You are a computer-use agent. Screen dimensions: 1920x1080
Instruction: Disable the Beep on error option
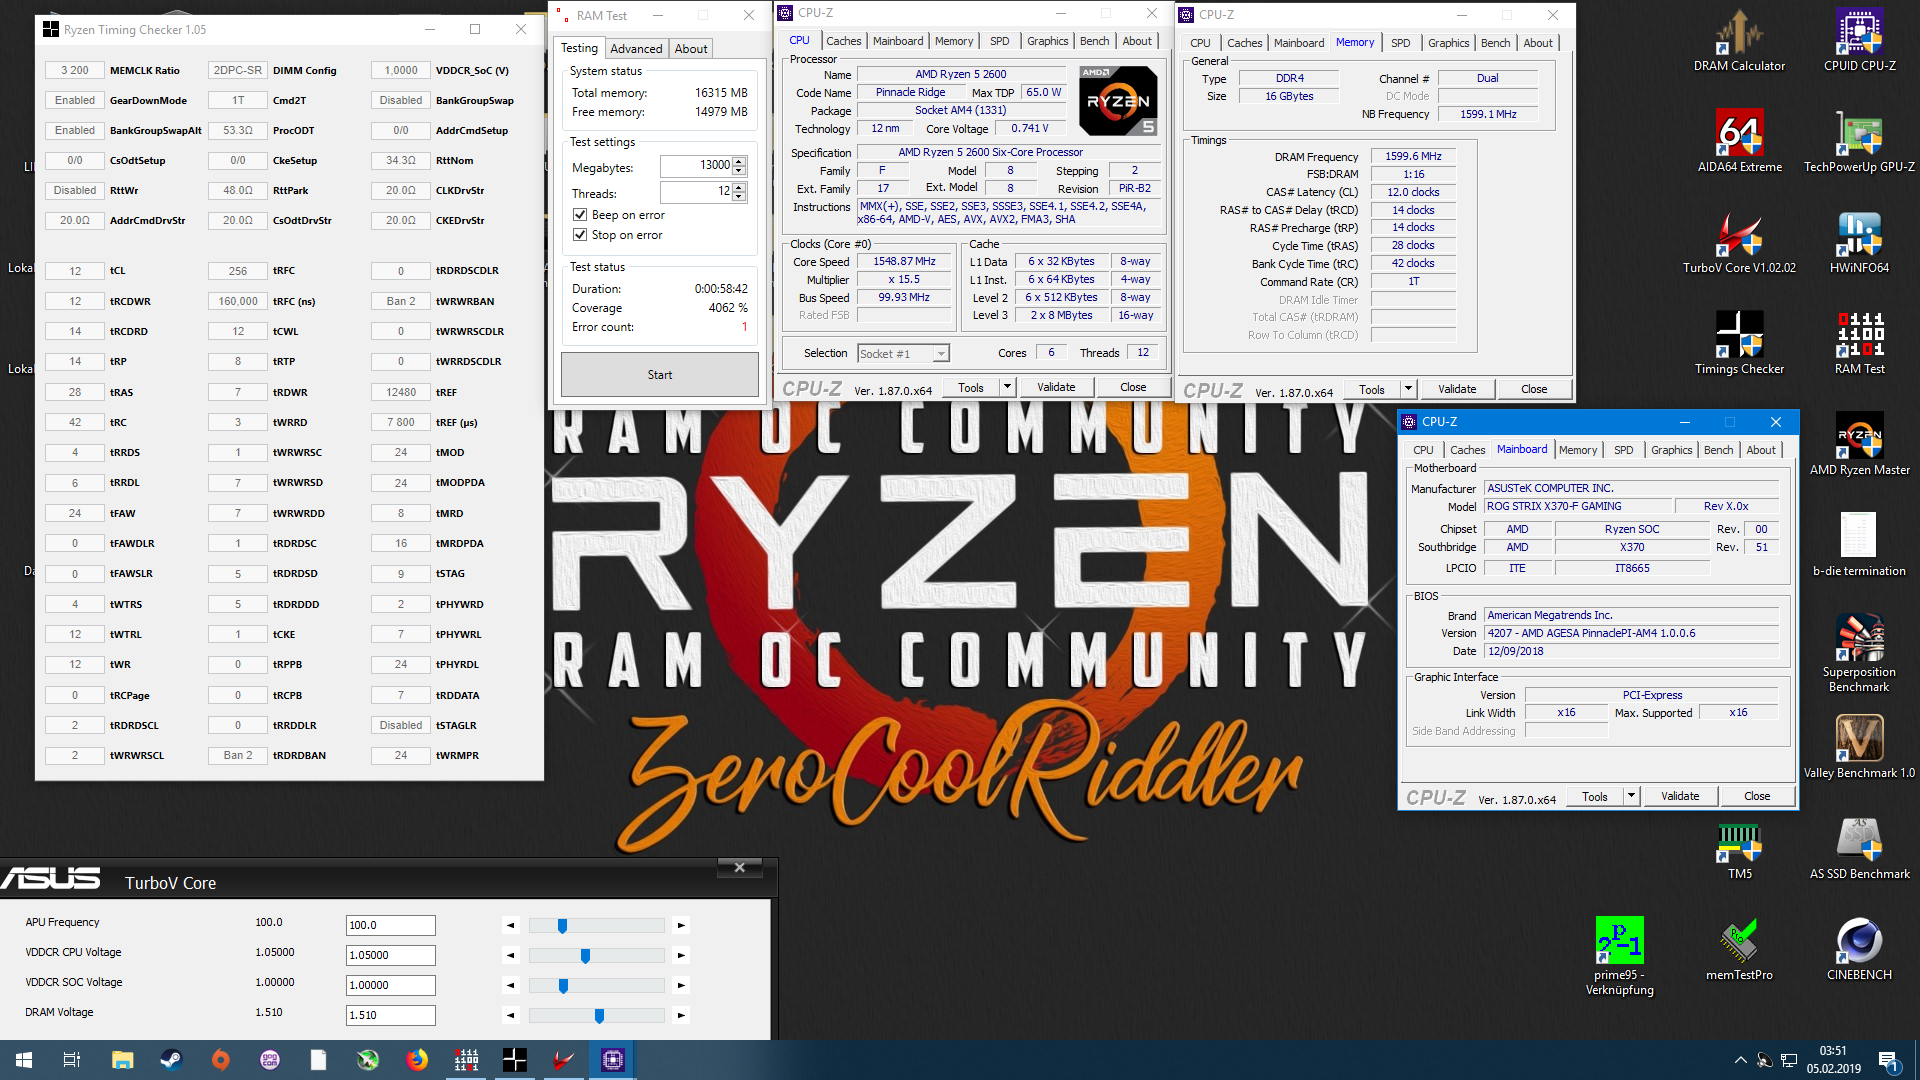[581, 214]
